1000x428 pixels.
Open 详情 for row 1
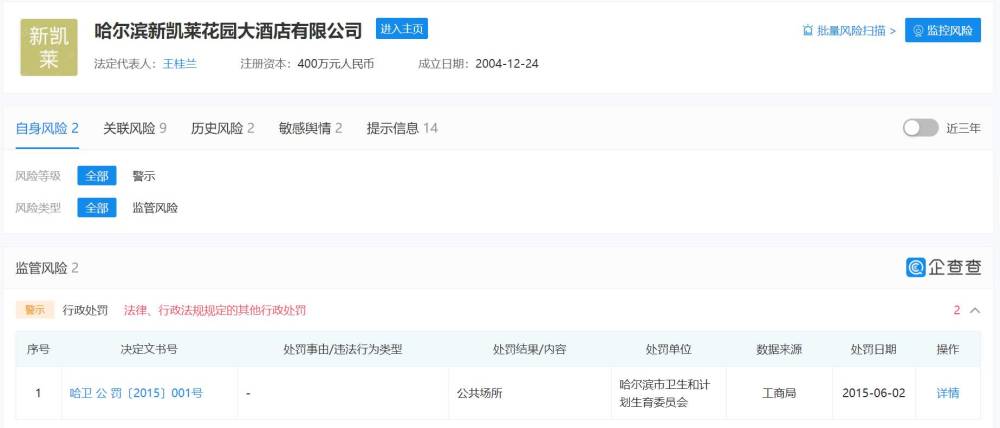tap(948, 393)
